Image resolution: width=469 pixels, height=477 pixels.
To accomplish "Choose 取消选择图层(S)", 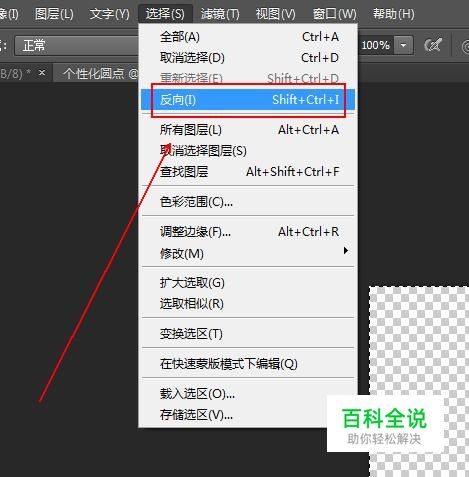I will [x=248, y=151].
